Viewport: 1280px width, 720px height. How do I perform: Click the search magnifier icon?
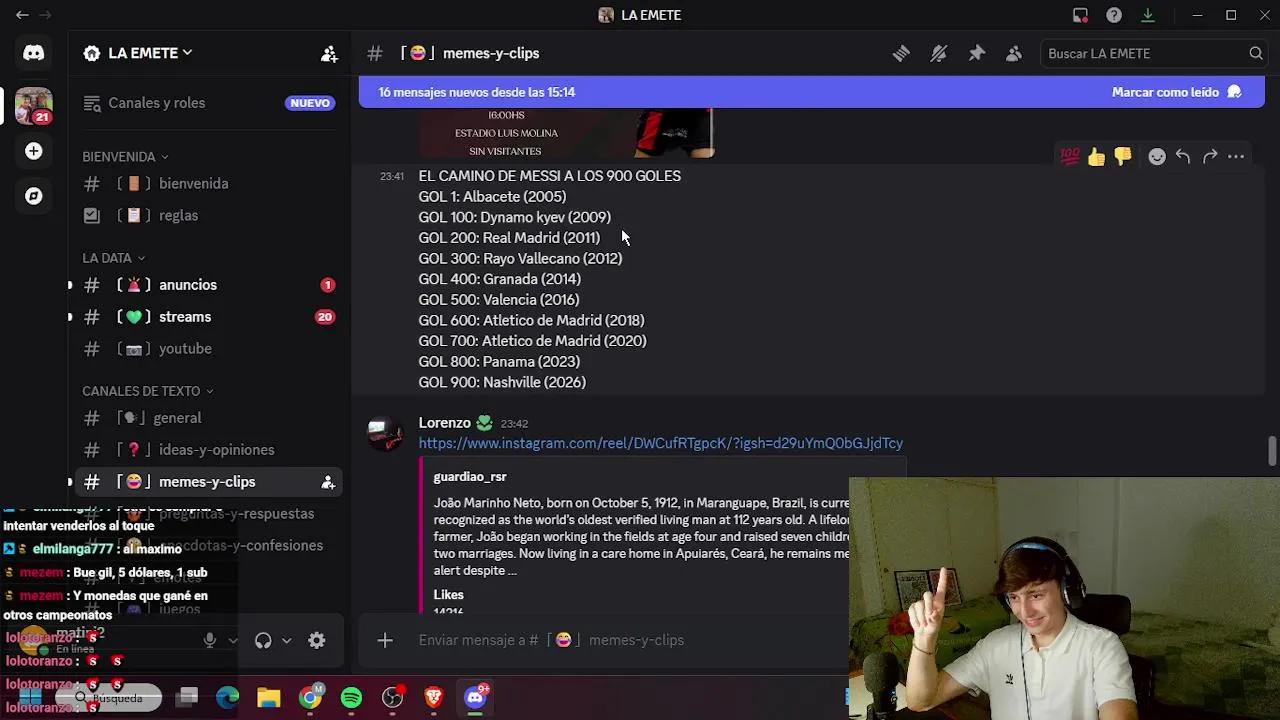click(x=1256, y=54)
